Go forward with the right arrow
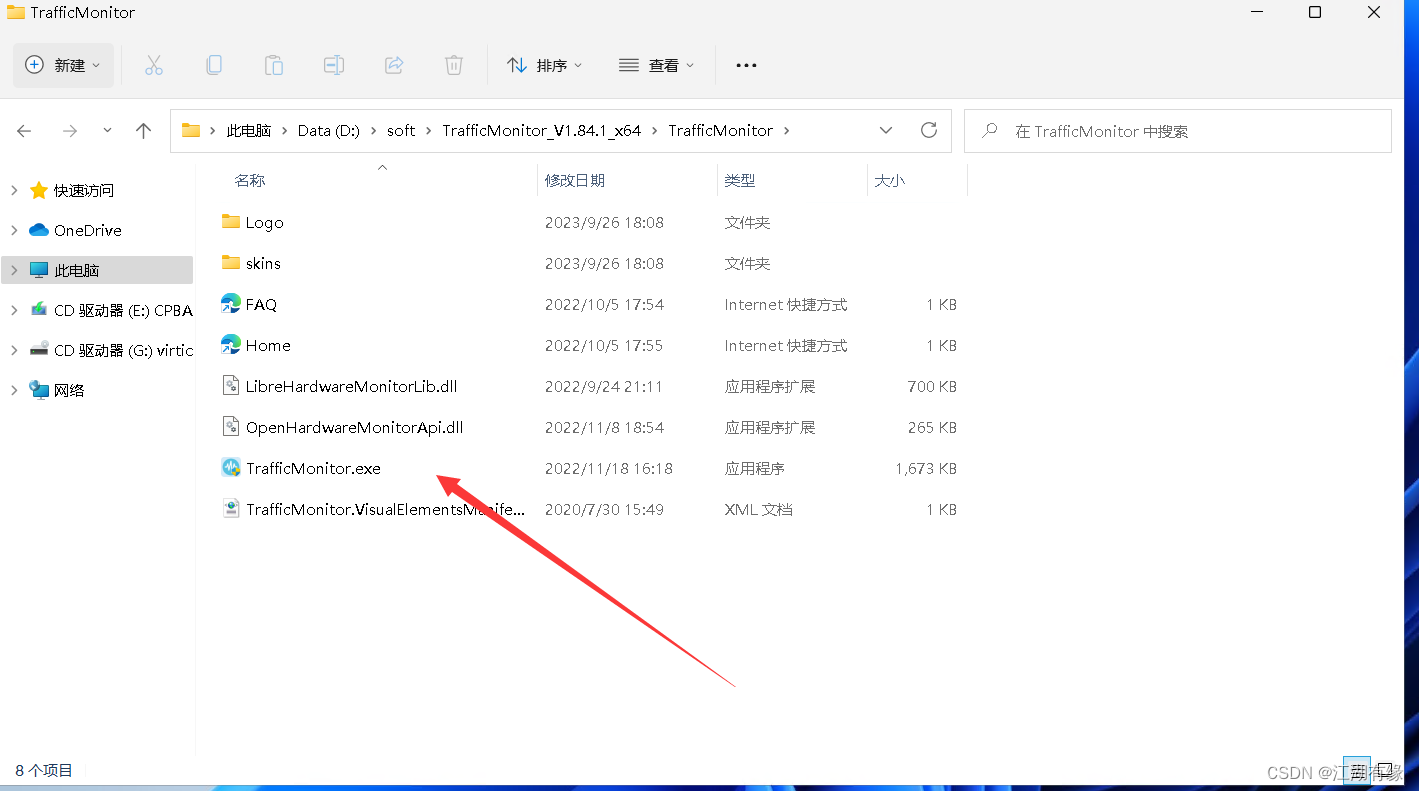The image size is (1419, 791). 69,131
